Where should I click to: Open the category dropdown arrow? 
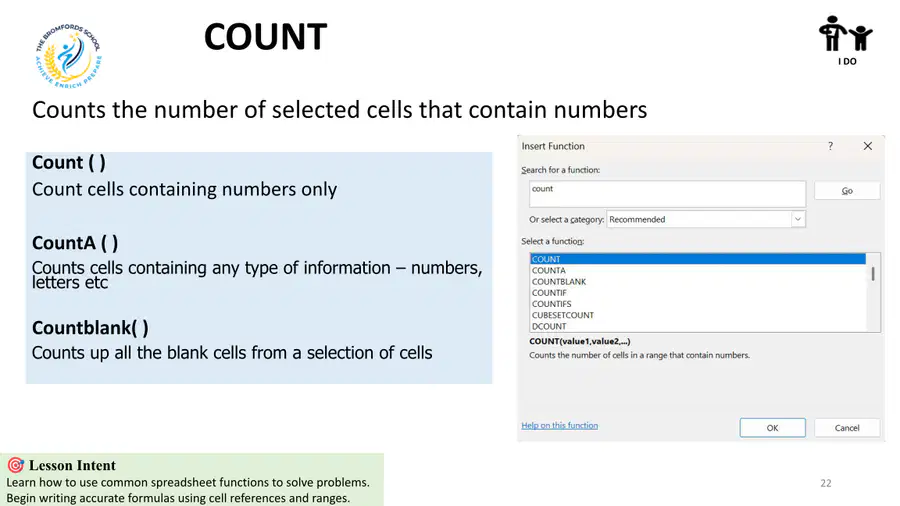798,219
